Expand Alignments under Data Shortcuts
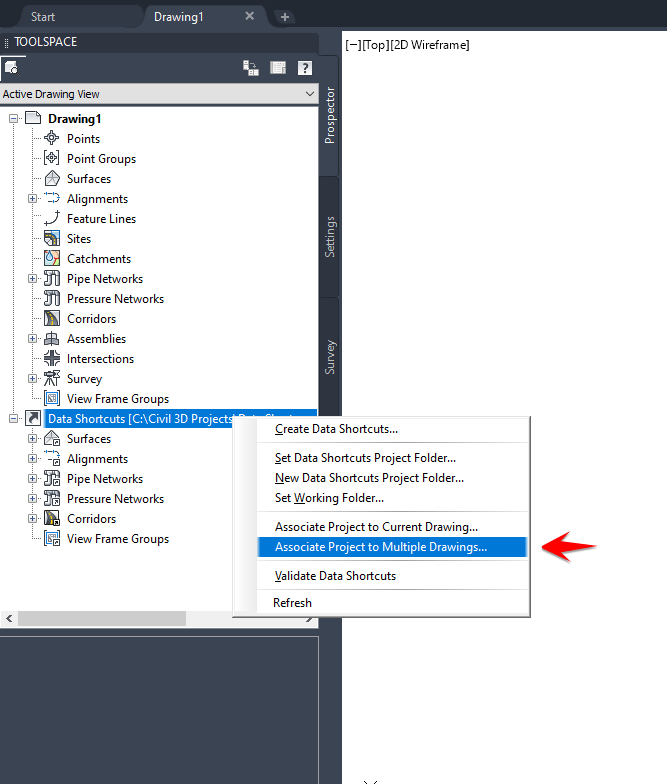The height and width of the screenshot is (784, 667). pyautogui.click(x=32, y=458)
